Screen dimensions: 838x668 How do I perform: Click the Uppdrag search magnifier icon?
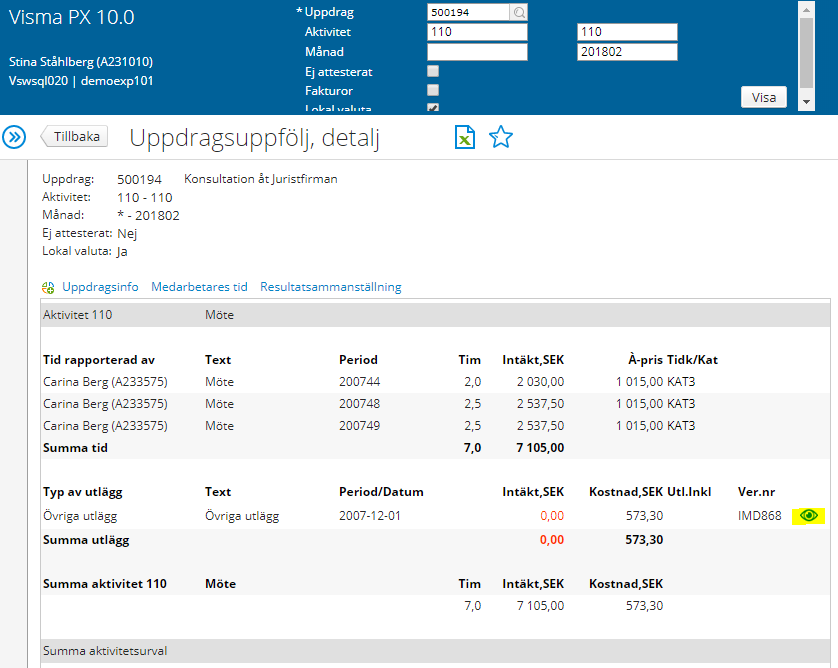[519, 13]
